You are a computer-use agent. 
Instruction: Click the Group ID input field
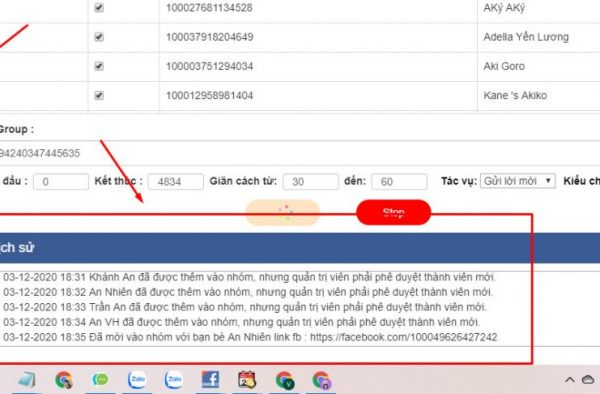[300, 153]
